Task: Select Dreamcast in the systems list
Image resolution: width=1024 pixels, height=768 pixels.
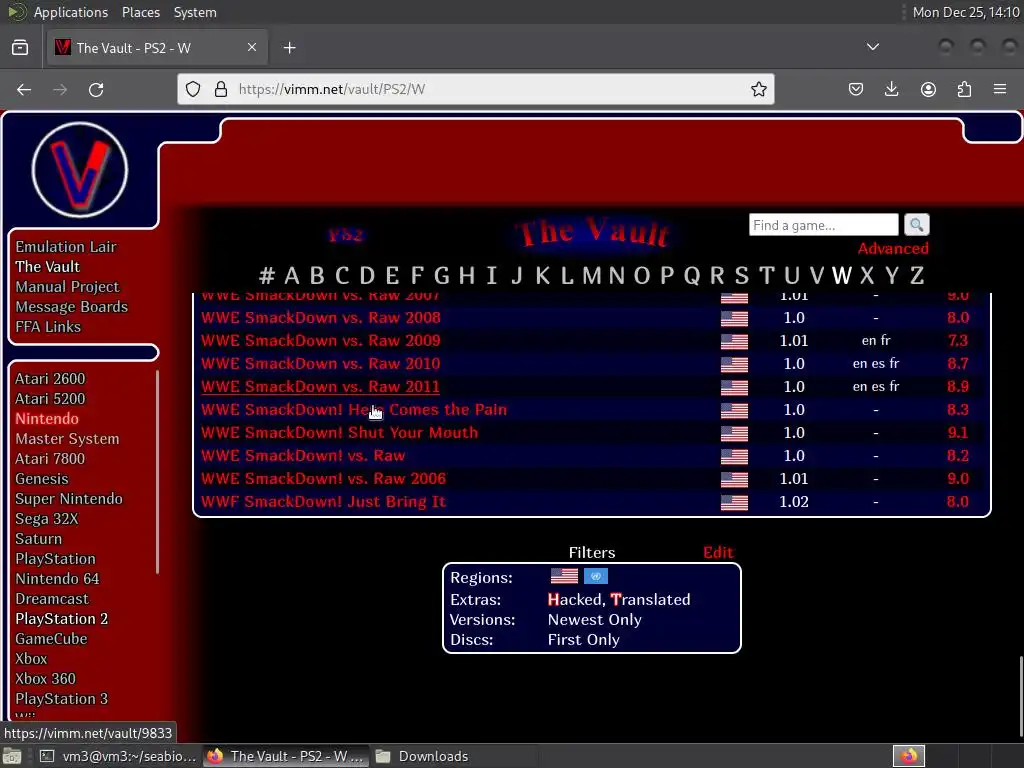Action: [x=52, y=599]
